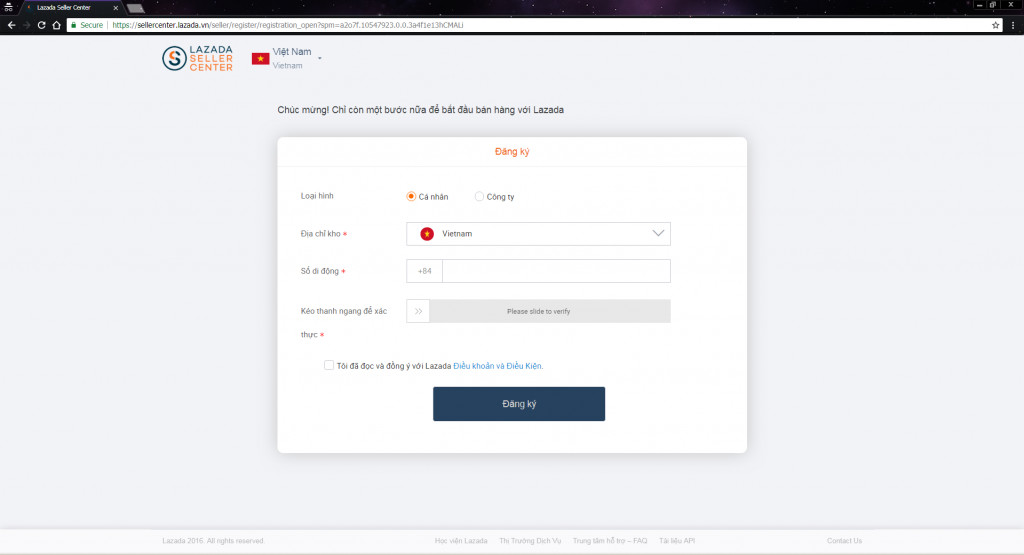1024x555 pixels.
Task: Click the browser home icon
Action: tap(56, 25)
